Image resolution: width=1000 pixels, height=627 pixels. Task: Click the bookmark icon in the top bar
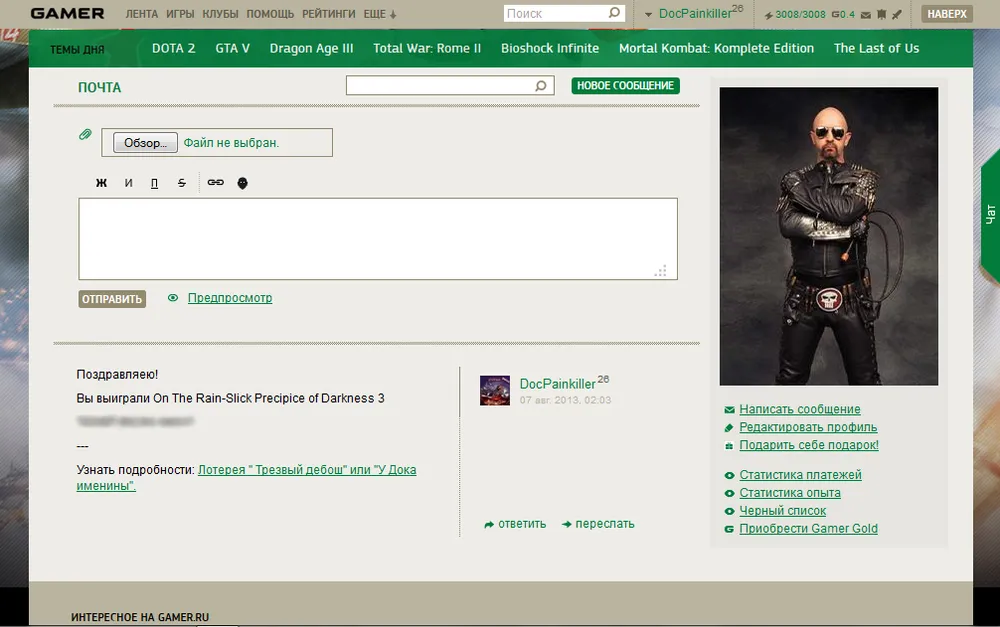click(x=881, y=15)
